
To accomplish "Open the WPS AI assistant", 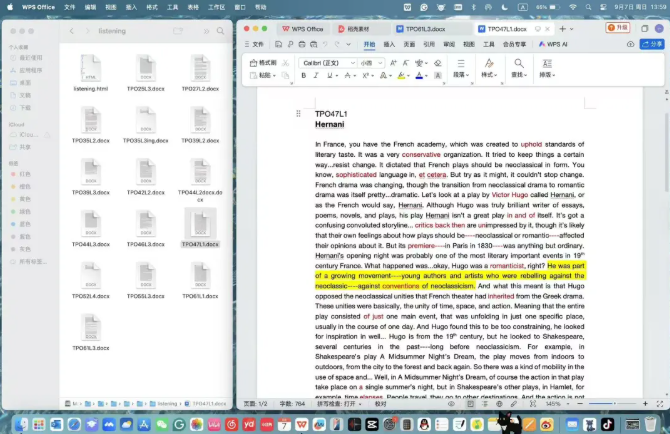I will [553, 45].
